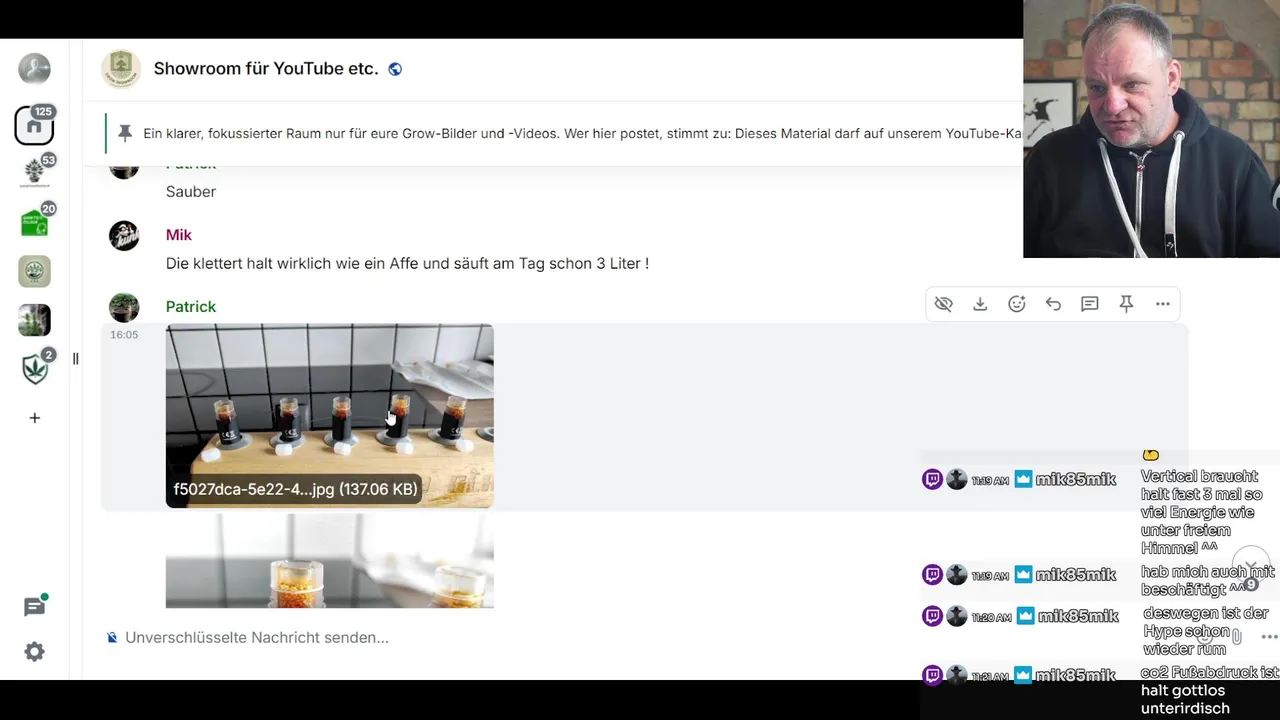This screenshot has width=1280, height=720.
Task: Select the green space with badge 20
Action: [x=34, y=223]
